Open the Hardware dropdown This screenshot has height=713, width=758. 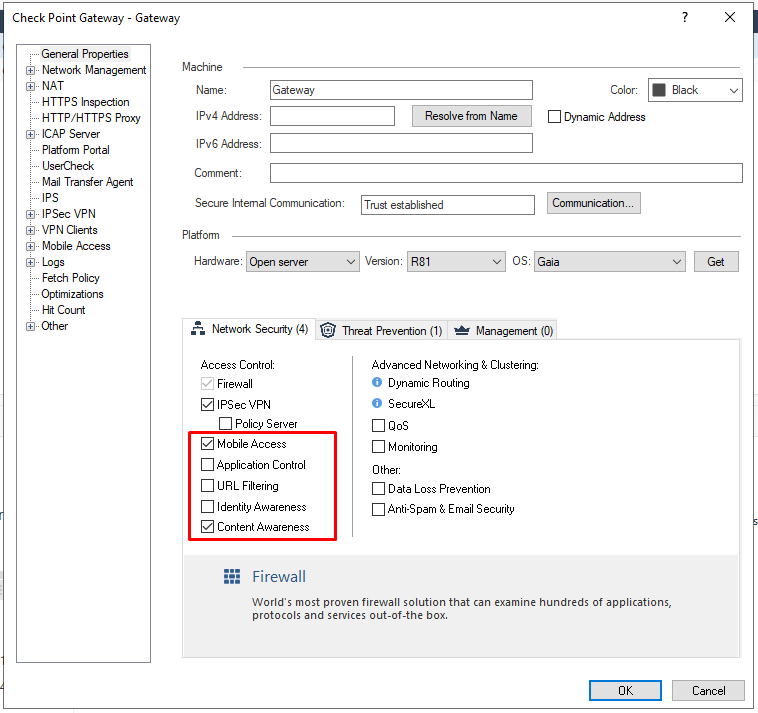pos(302,262)
